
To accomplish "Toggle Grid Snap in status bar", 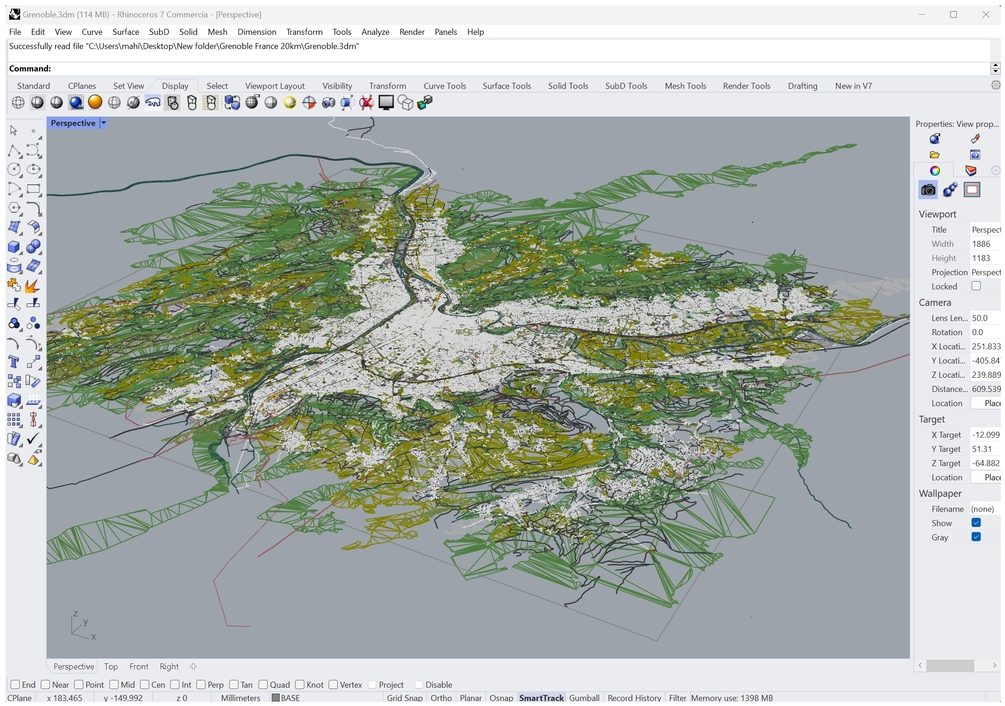I will tap(404, 698).
